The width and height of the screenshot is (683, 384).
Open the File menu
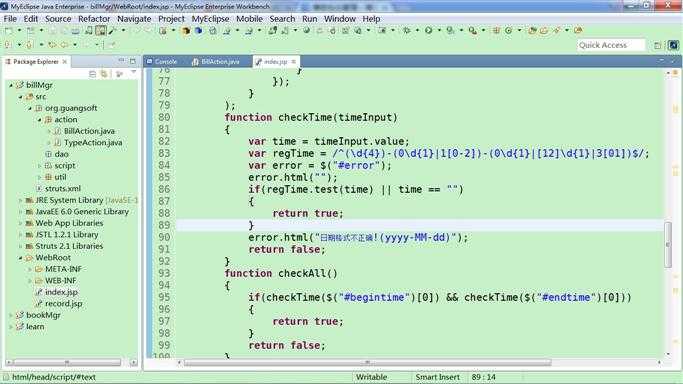pos(10,19)
